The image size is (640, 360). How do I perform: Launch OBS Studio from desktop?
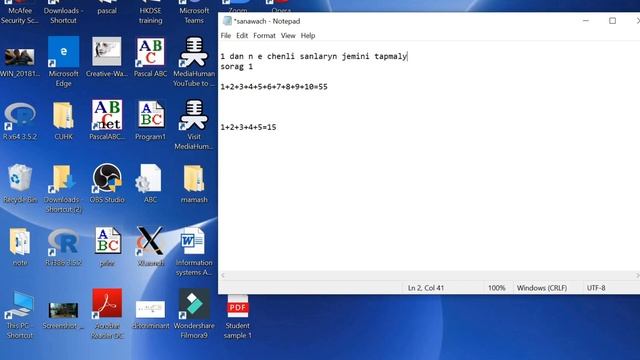coord(107,178)
